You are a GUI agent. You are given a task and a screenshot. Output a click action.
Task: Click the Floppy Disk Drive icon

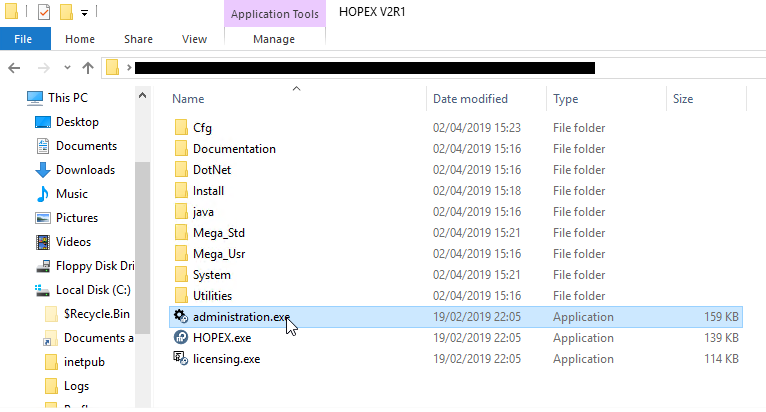[43, 266]
